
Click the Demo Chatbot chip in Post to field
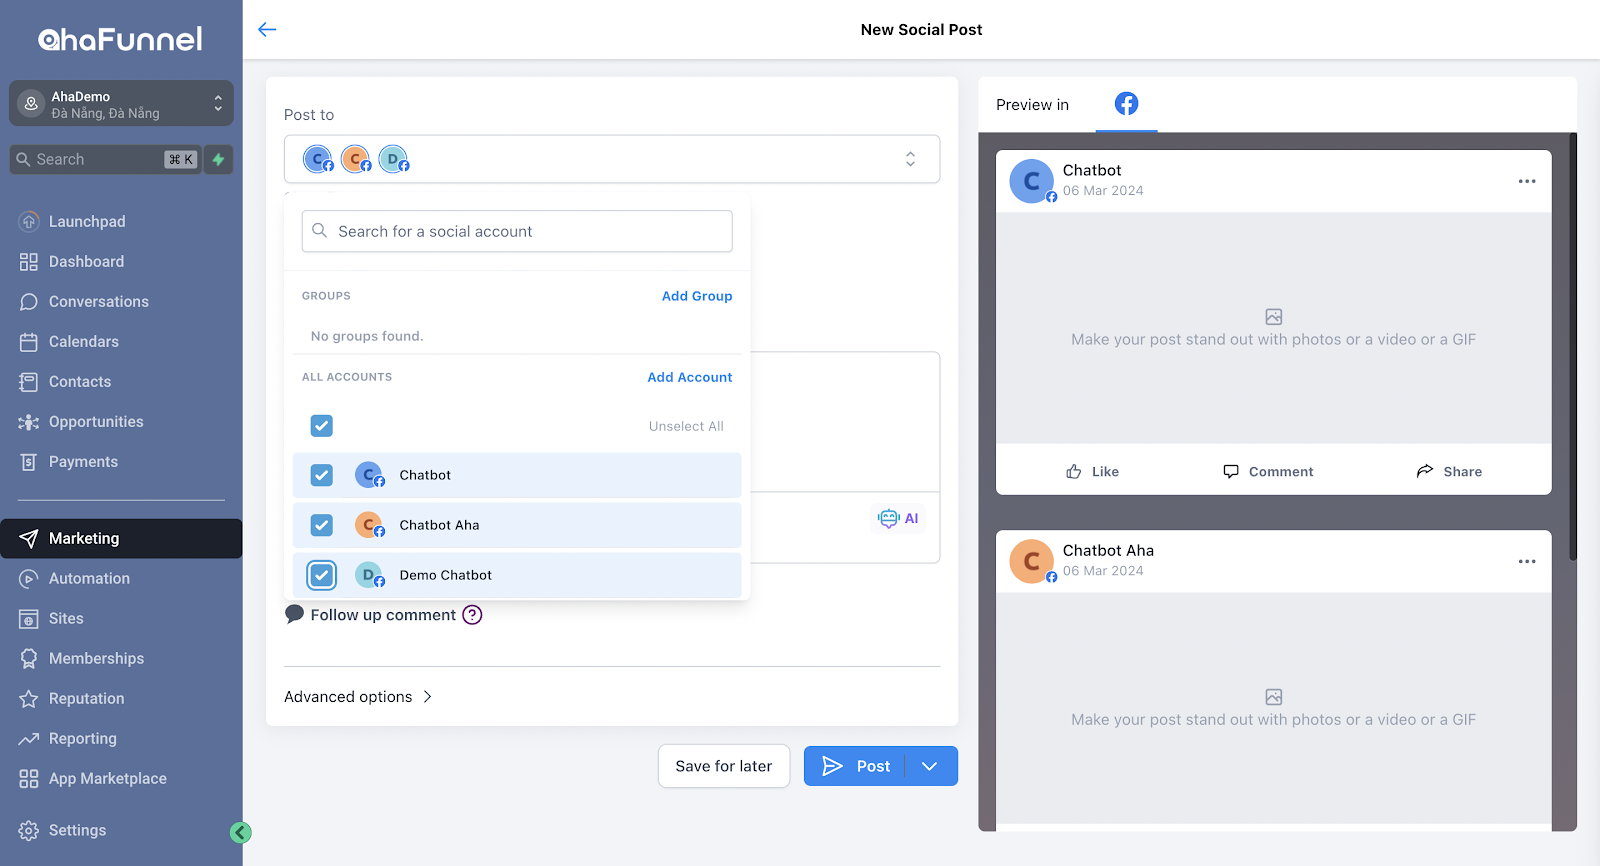pyautogui.click(x=394, y=159)
